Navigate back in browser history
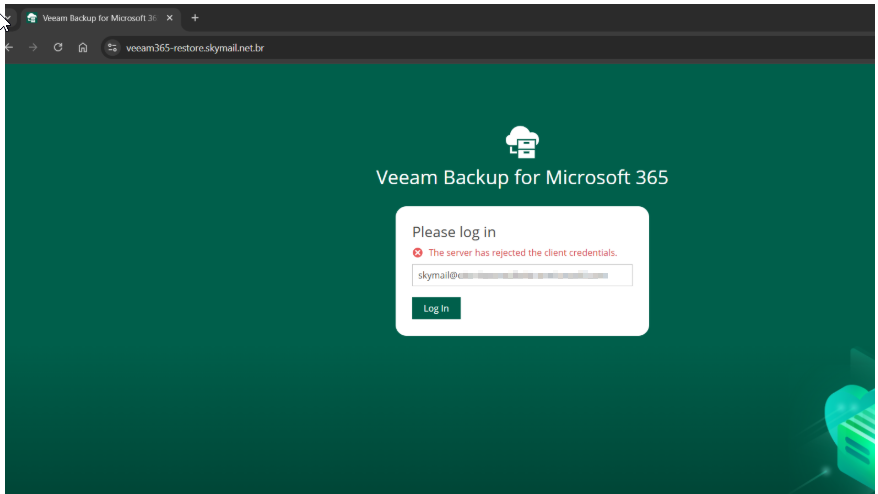Viewport: 878px width, 494px height. [x=9, y=47]
